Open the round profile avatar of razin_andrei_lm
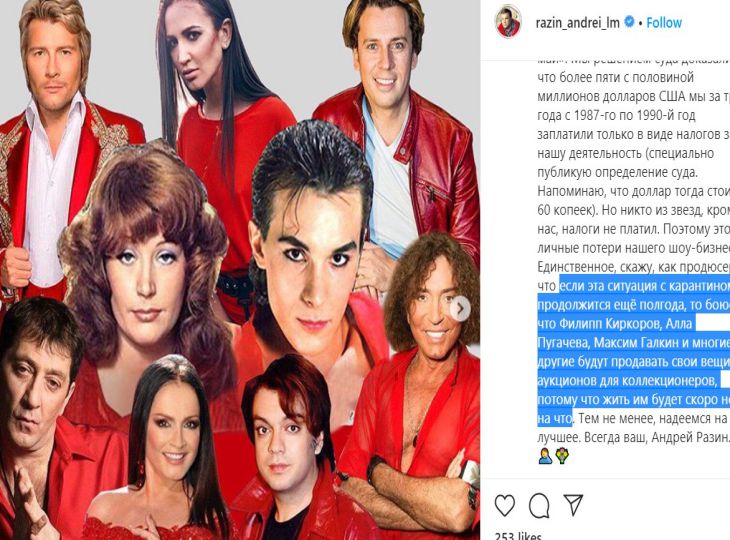The height and width of the screenshot is (540, 730). tap(507, 22)
